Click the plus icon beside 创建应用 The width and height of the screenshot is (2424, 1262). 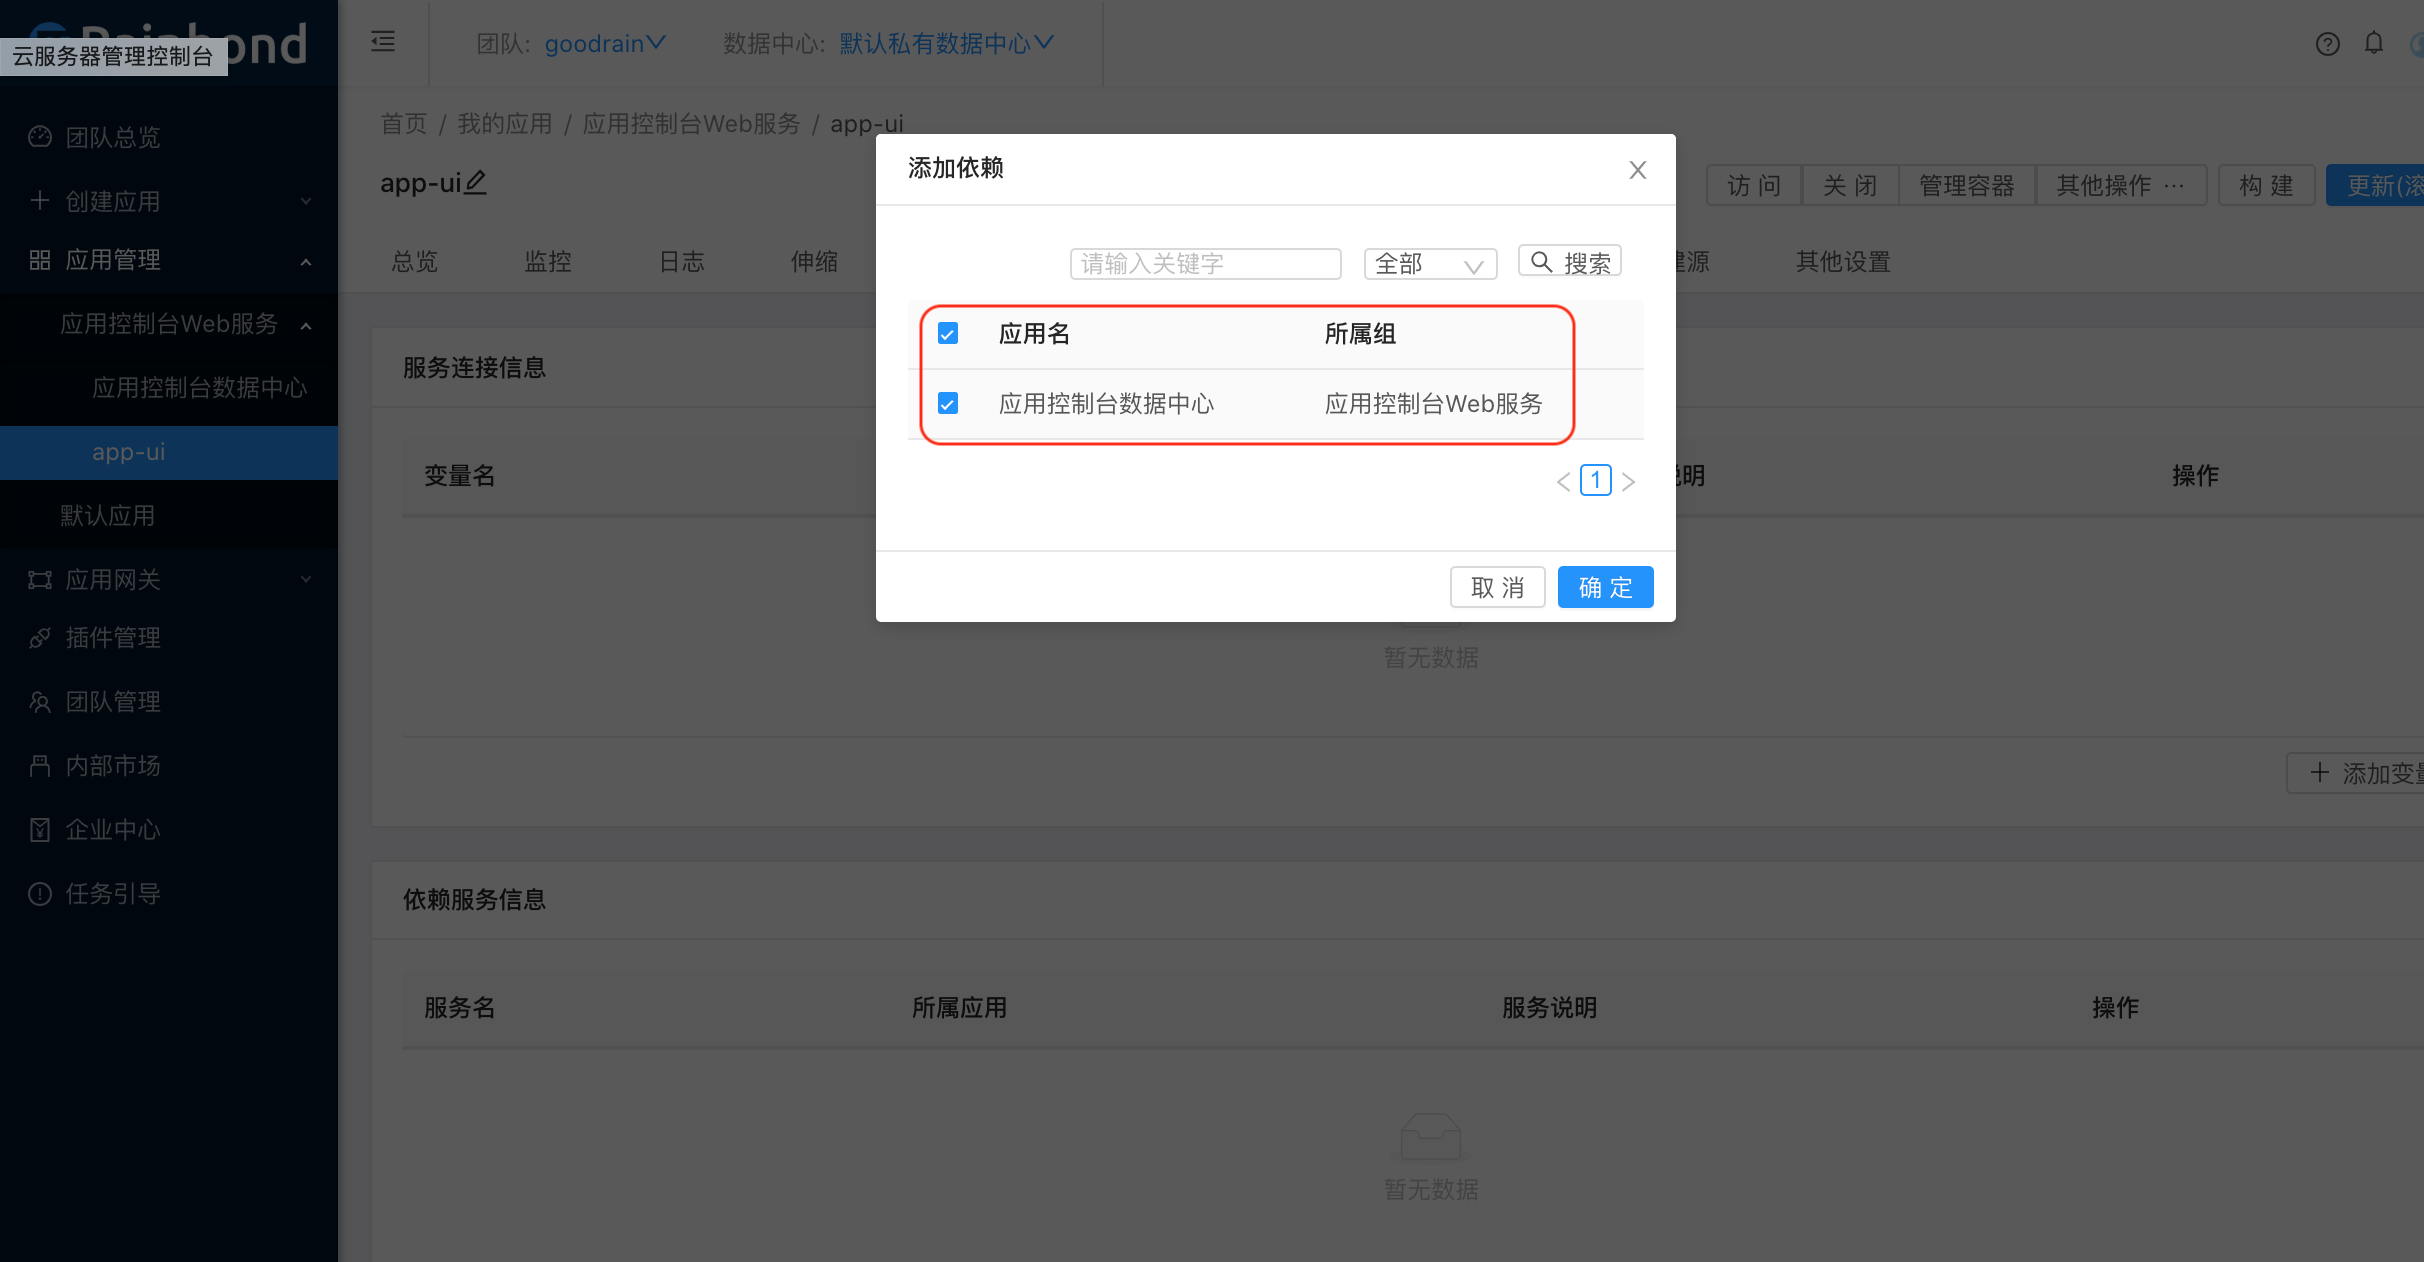tap(40, 200)
